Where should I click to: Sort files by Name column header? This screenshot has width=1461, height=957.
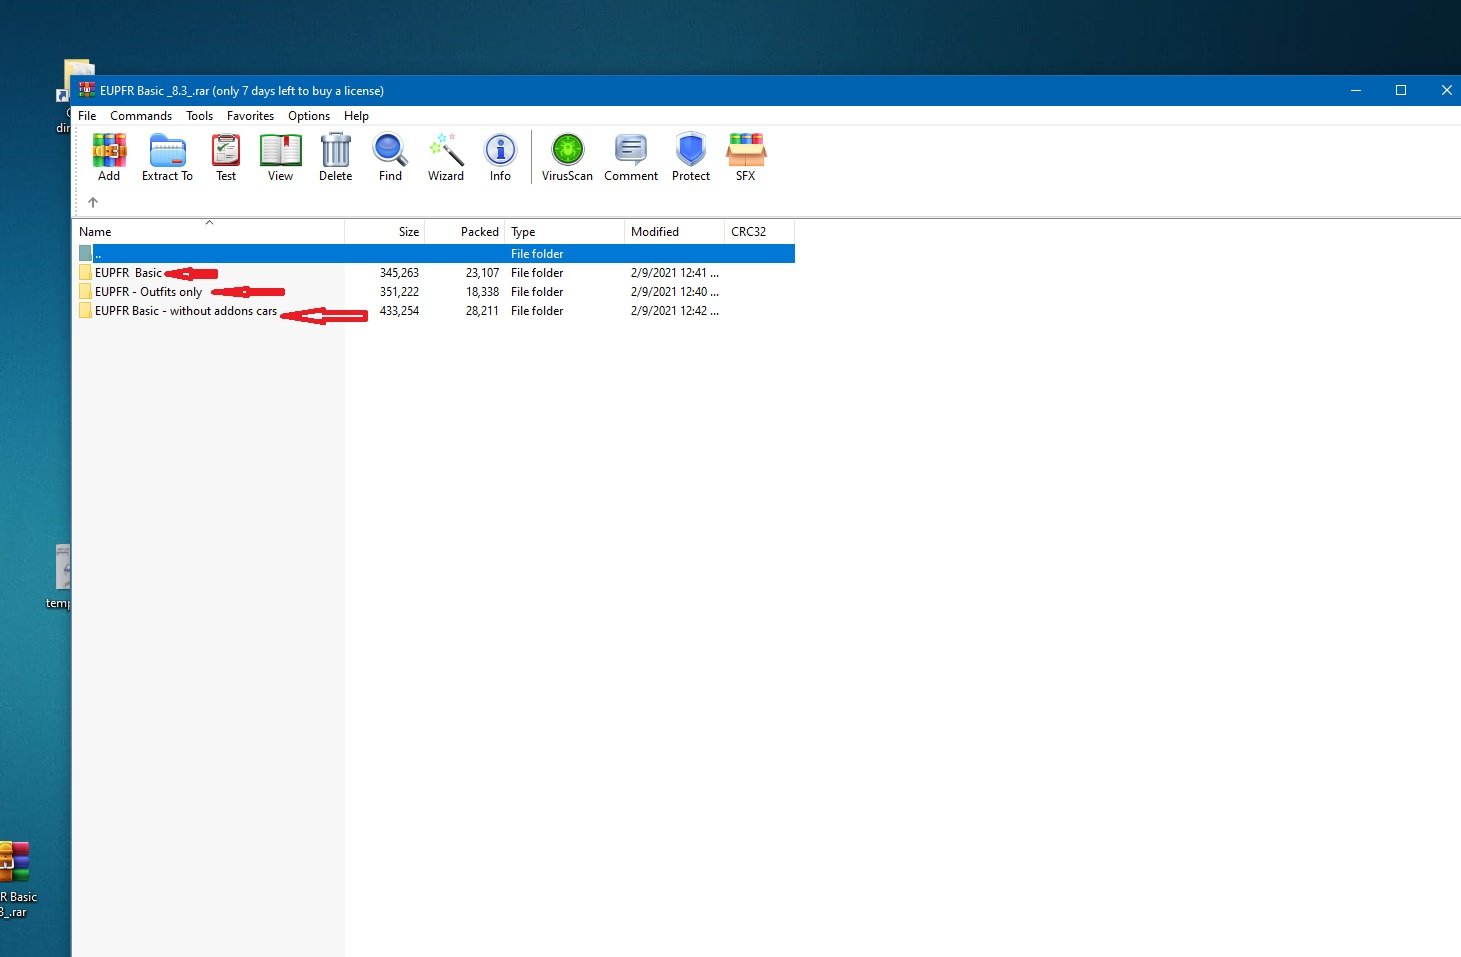209,231
